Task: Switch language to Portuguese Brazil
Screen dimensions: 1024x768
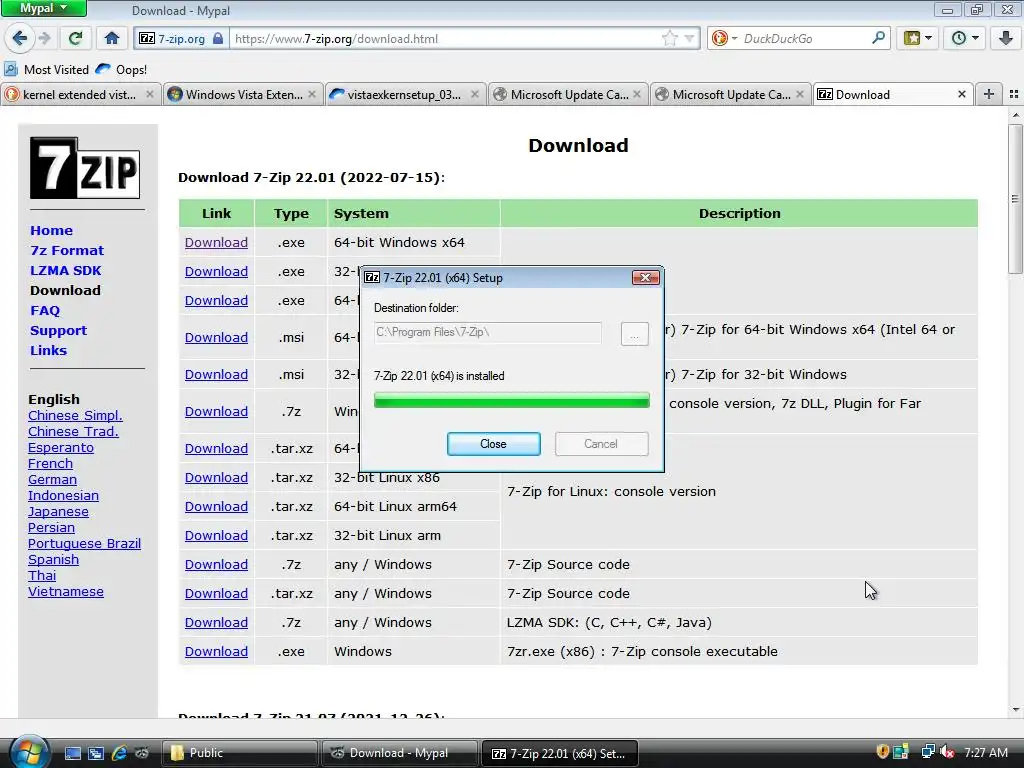Action: 84,543
